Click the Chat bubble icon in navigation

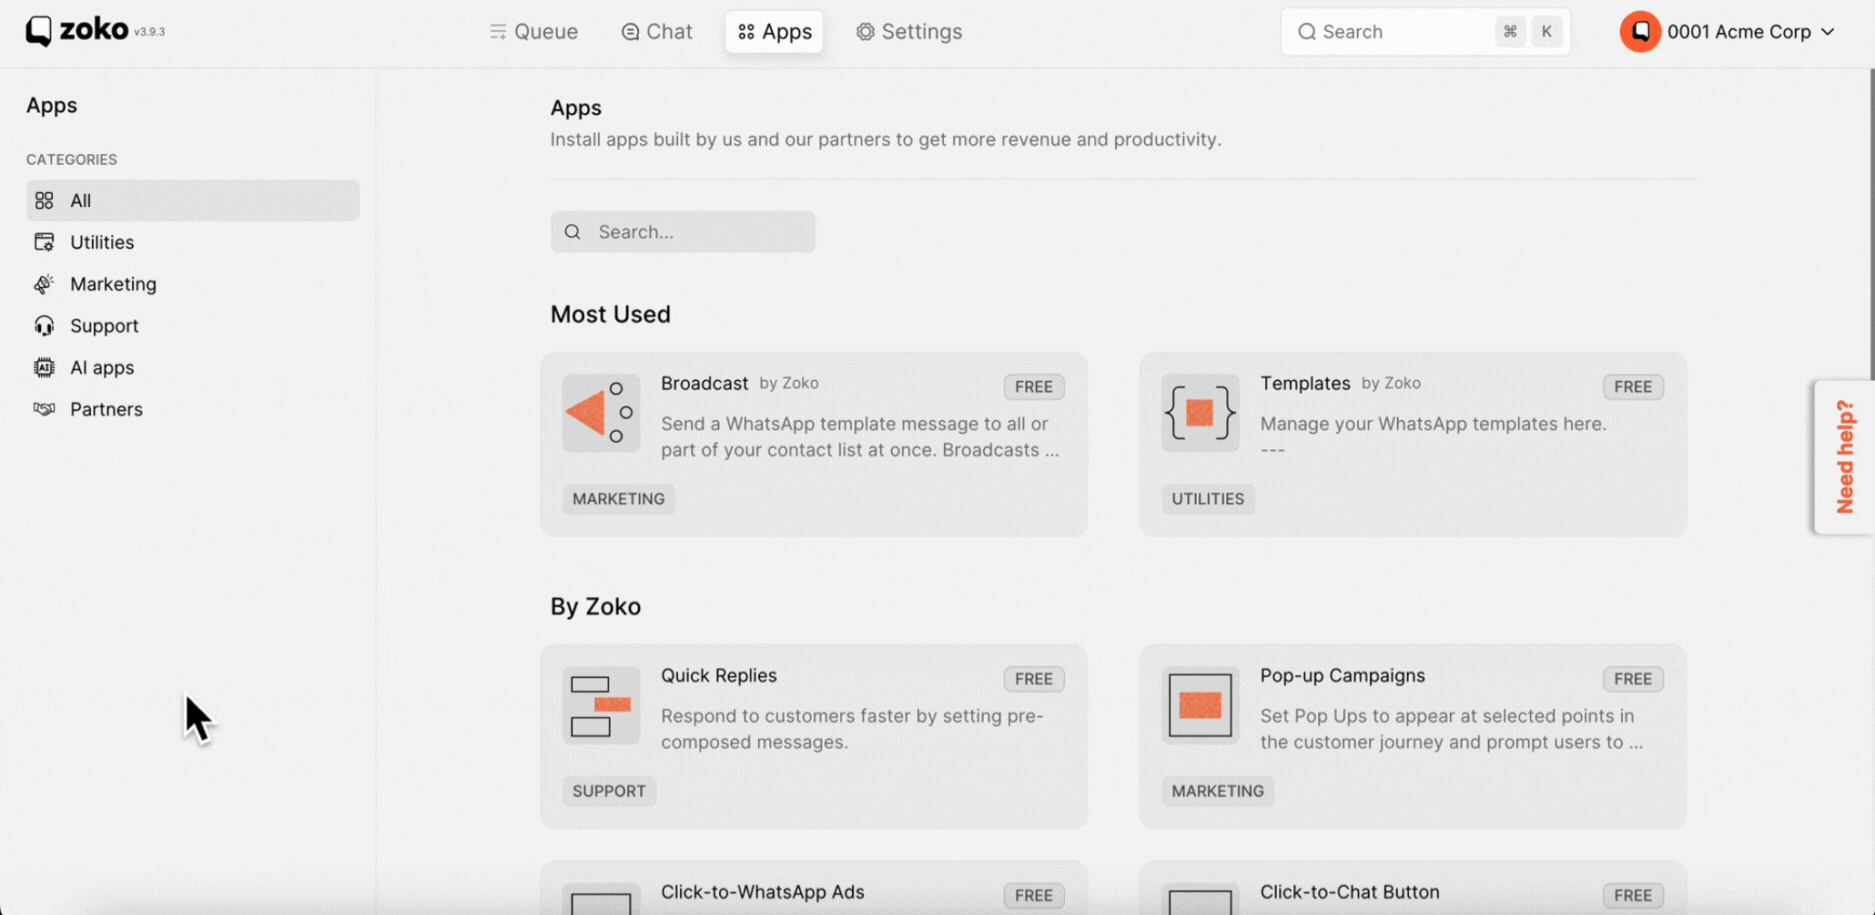630,32
